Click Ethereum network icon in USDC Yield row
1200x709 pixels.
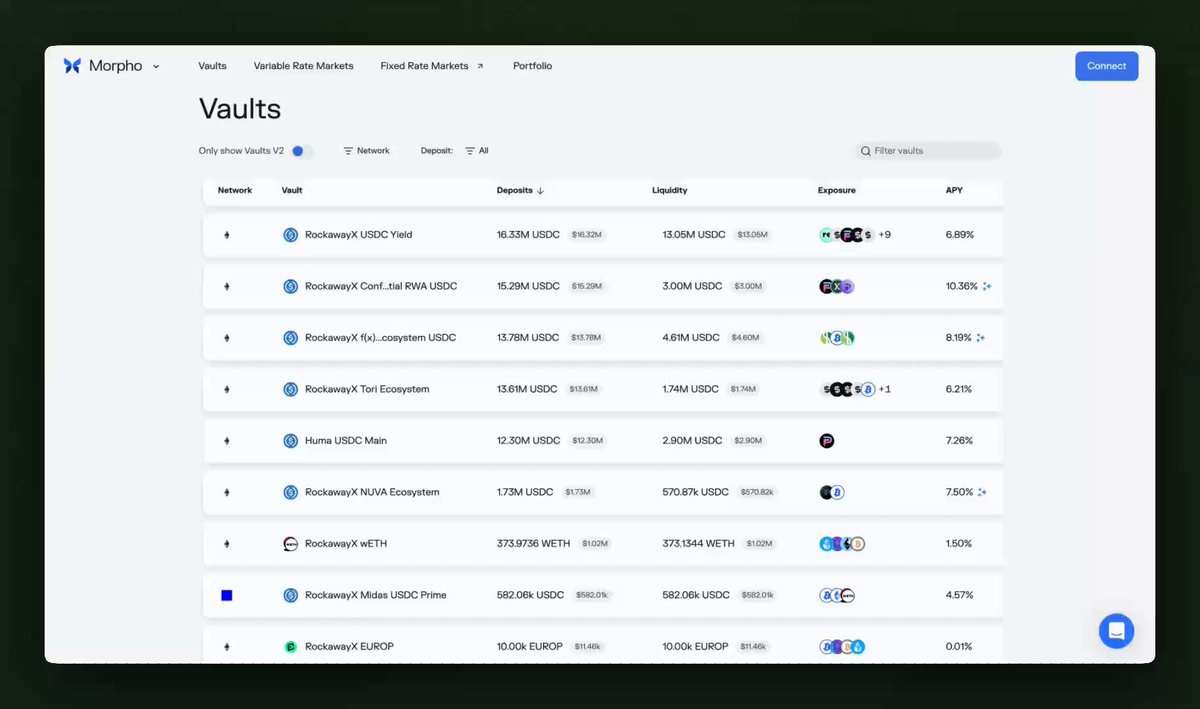point(227,235)
